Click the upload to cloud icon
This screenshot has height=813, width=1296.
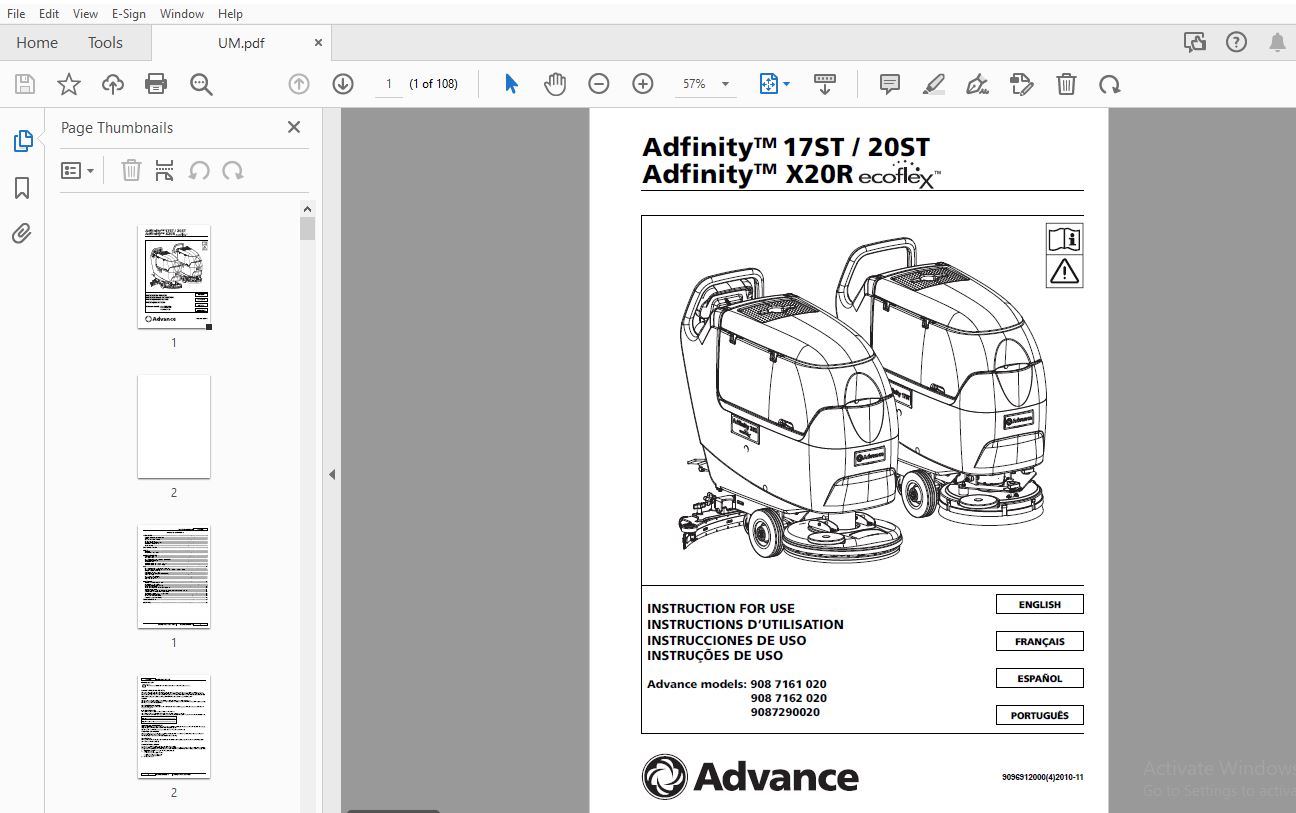[113, 84]
